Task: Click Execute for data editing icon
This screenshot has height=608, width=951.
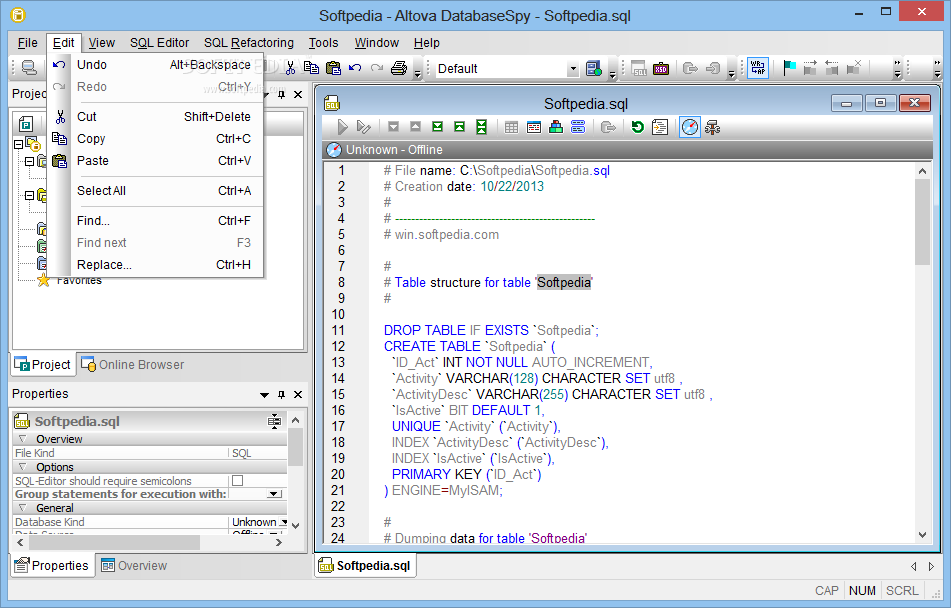Action: 363,127
